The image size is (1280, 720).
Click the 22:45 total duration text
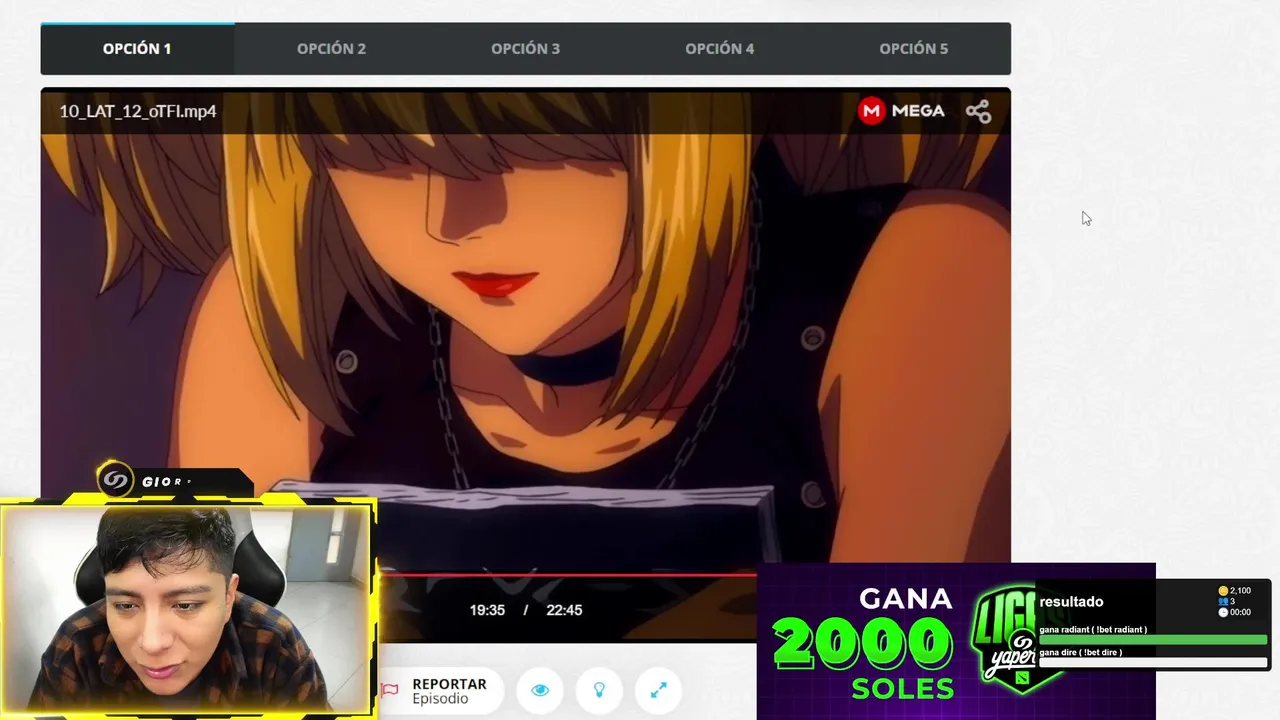564,610
